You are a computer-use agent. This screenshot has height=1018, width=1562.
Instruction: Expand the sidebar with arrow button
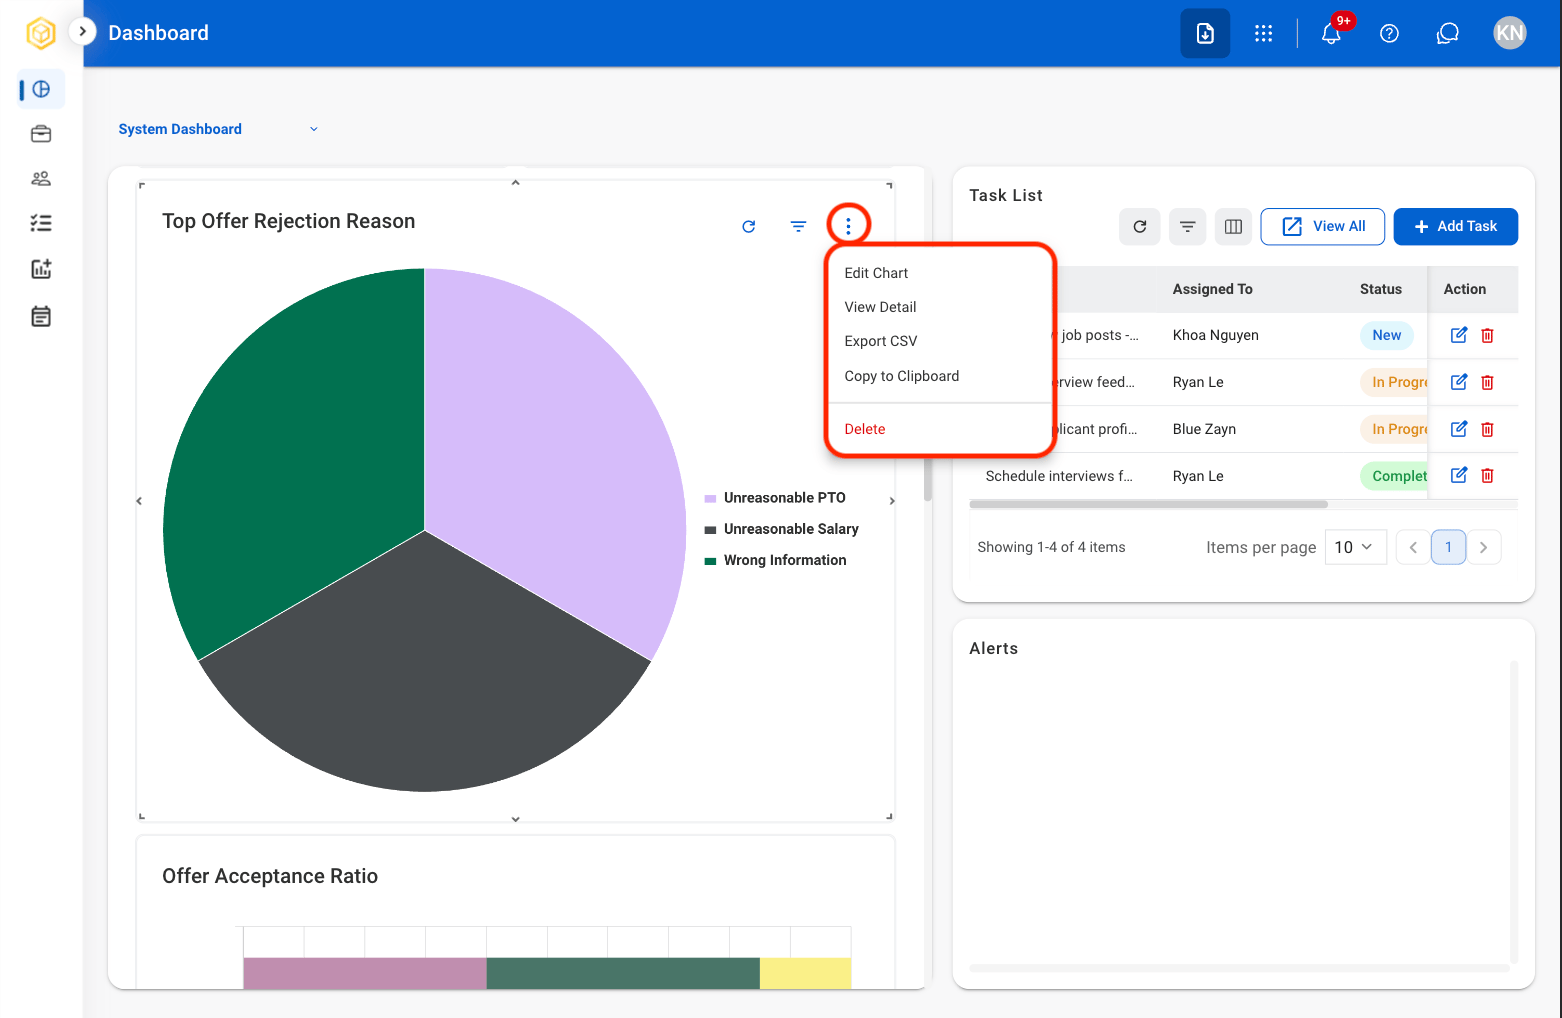tap(82, 32)
